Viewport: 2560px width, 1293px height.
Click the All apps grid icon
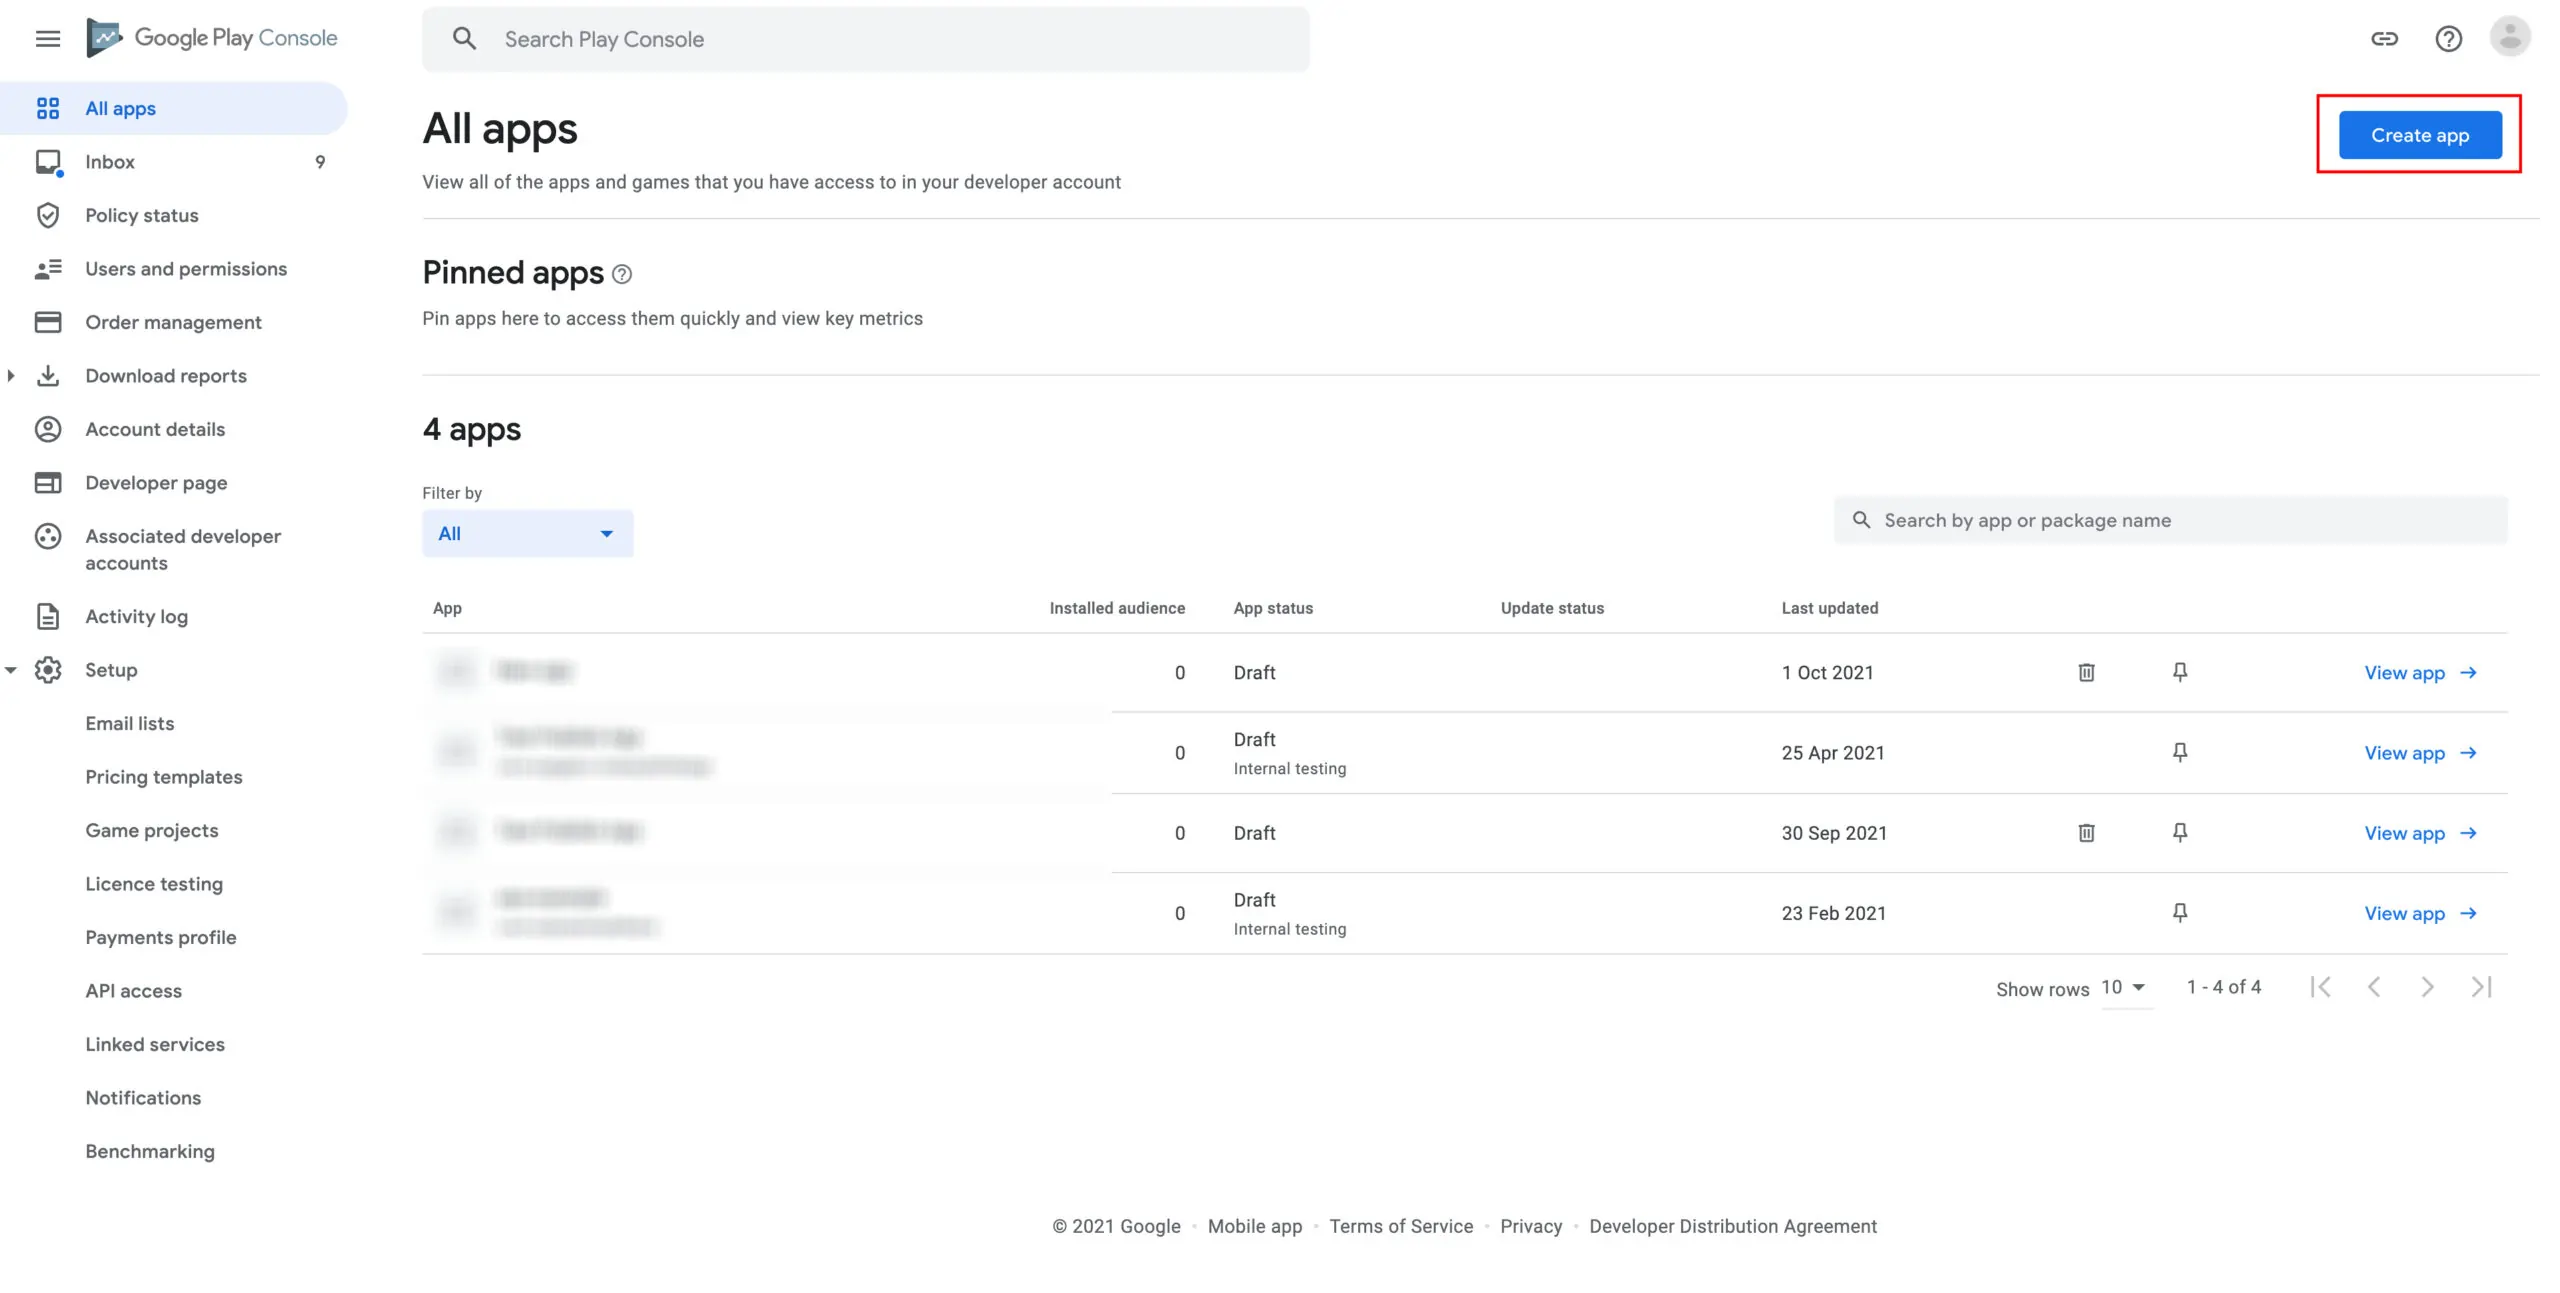pyautogui.click(x=48, y=108)
